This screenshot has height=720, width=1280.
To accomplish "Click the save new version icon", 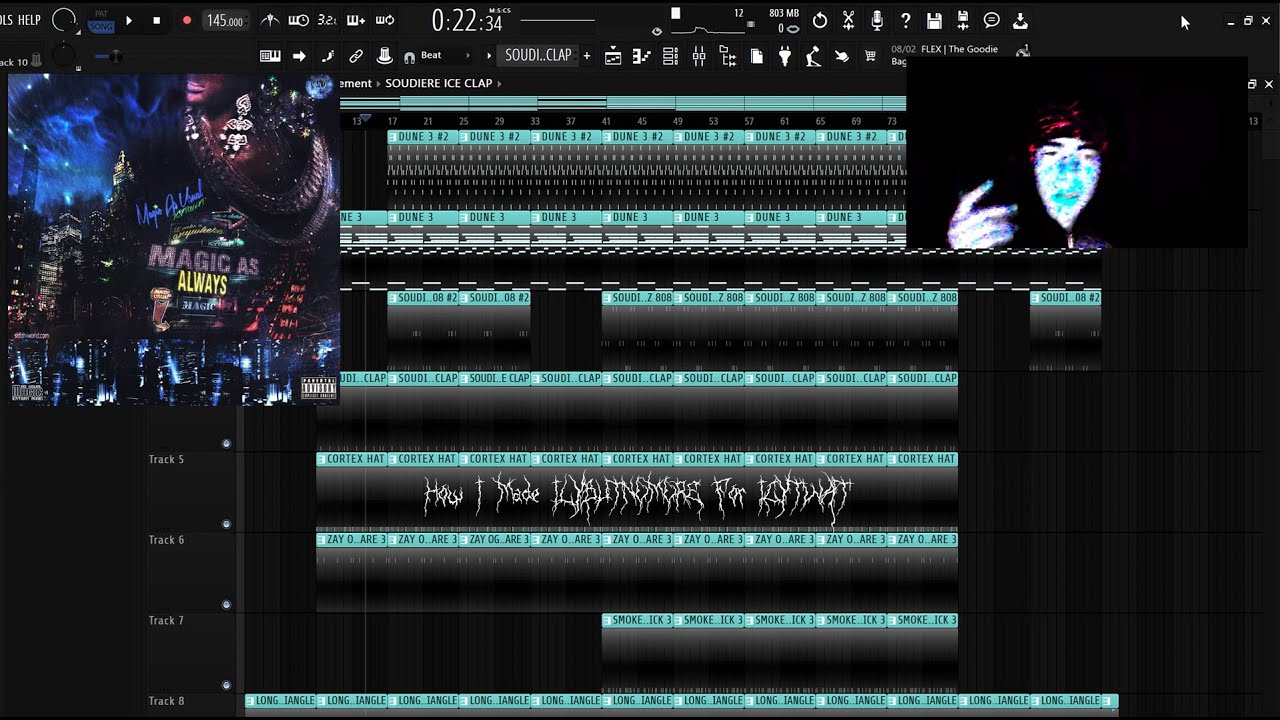I will click(x=963, y=20).
